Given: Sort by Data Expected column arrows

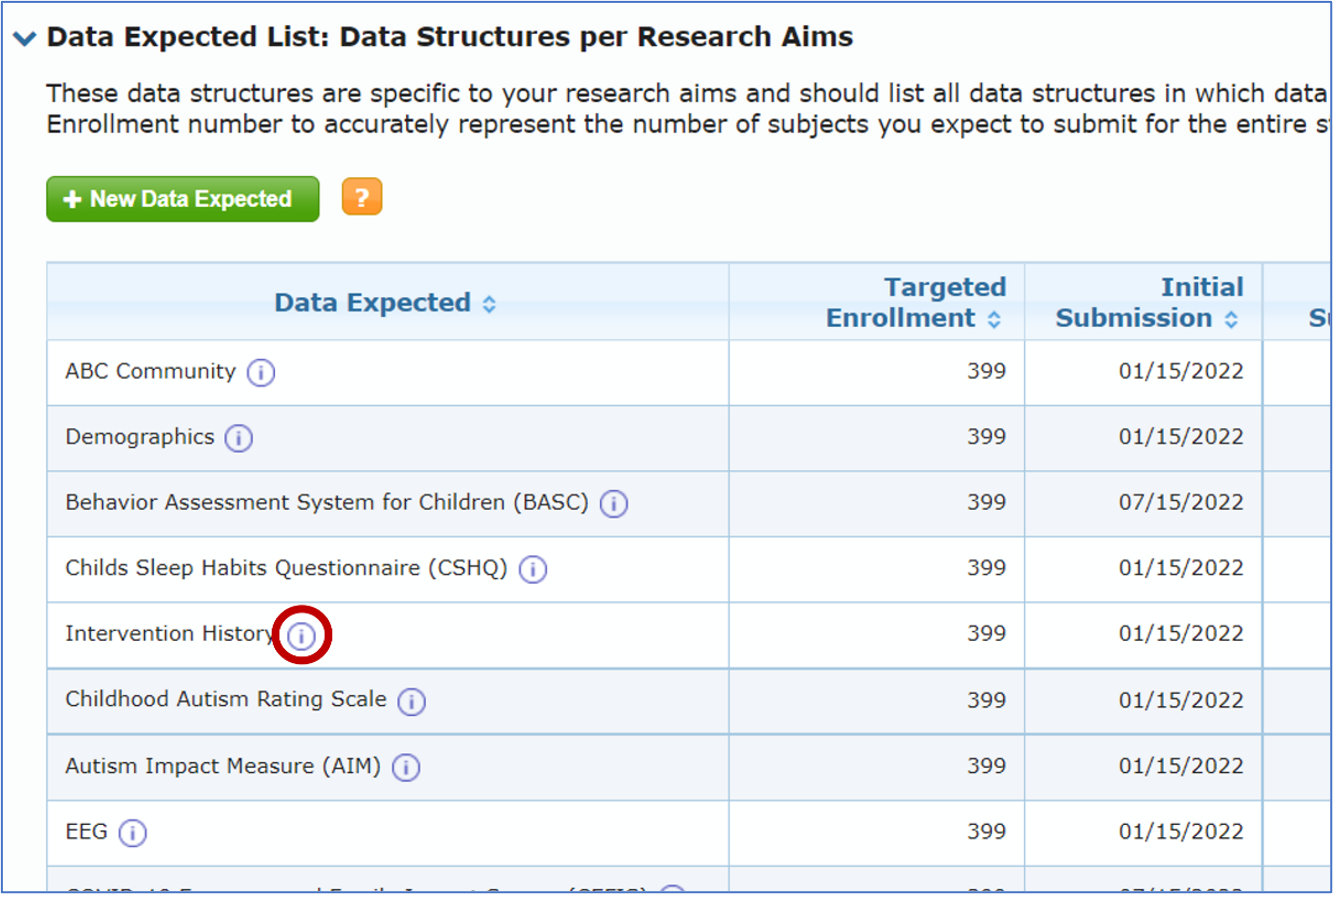Looking at the screenshot, I should tap(489, 304).
